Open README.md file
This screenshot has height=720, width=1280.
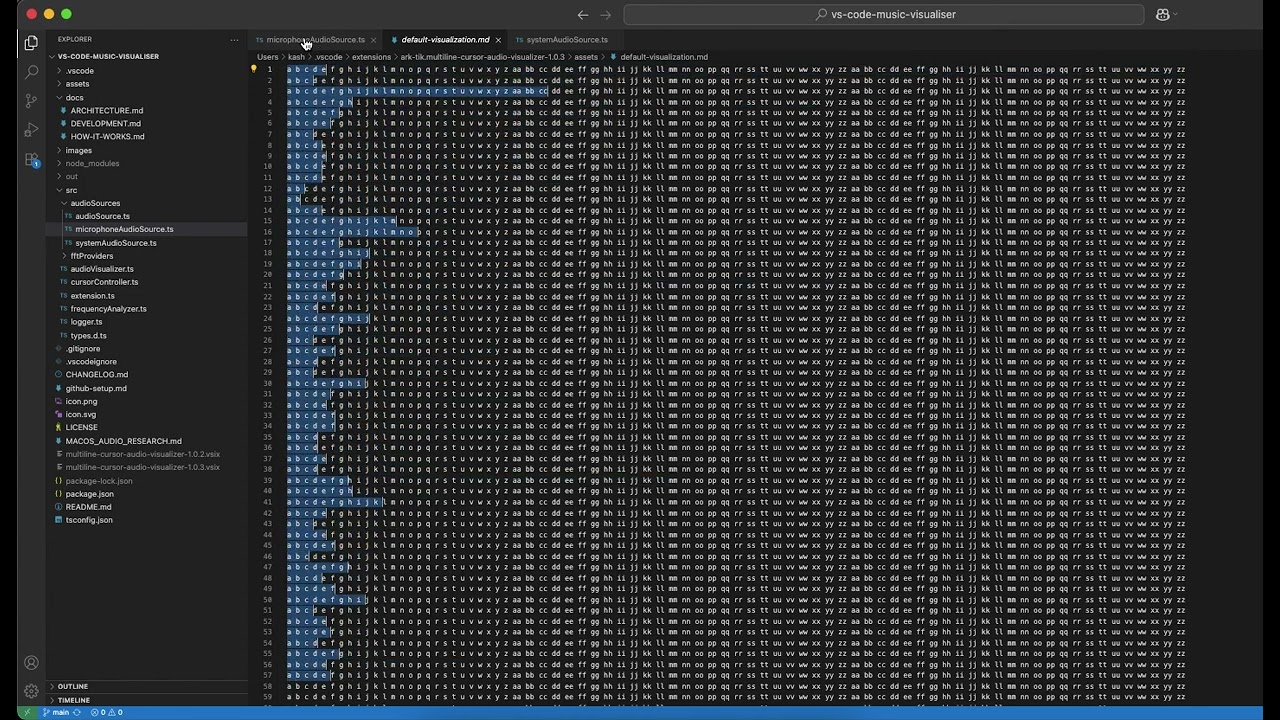click(88, 507)
